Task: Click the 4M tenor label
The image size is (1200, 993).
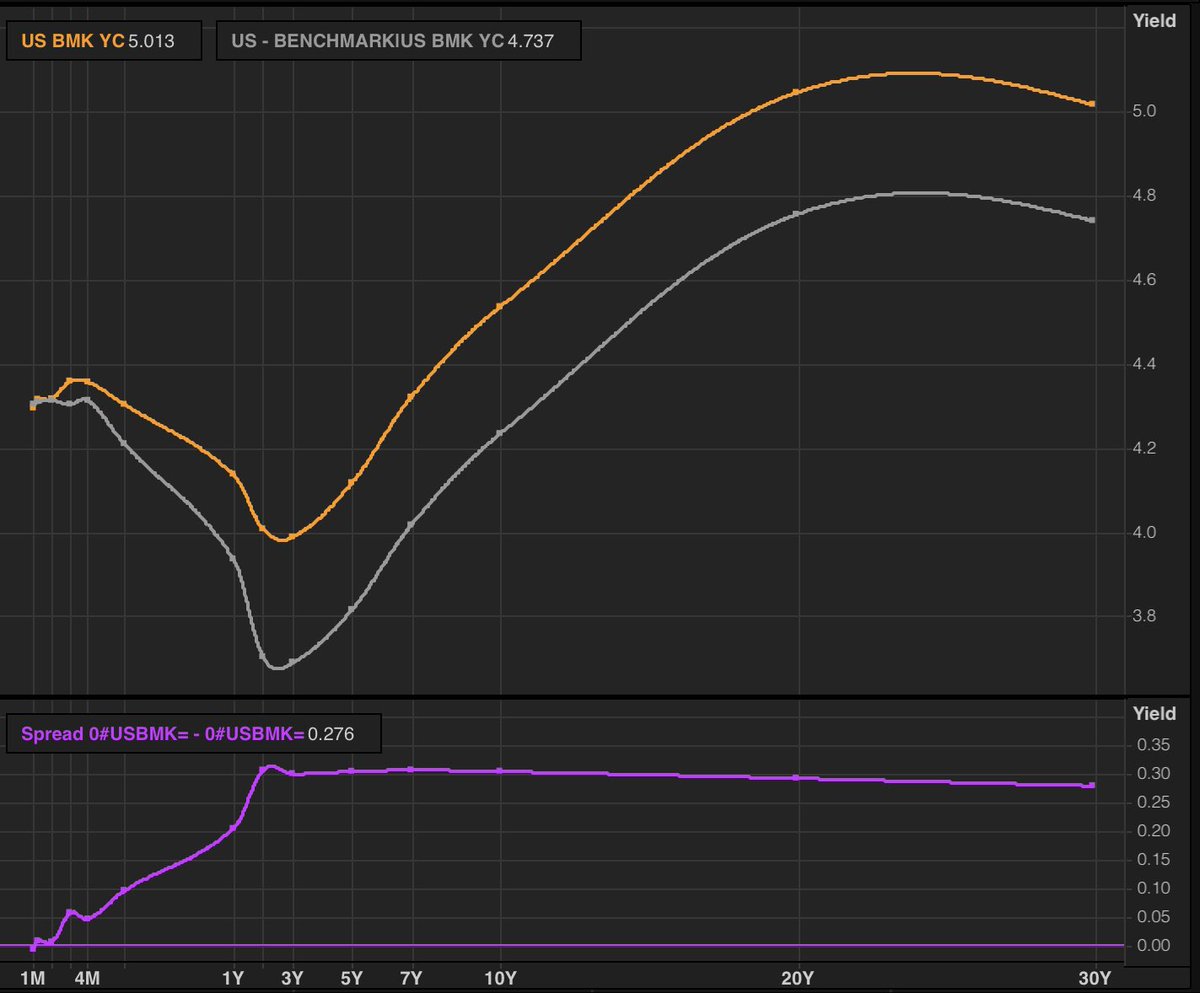Action: 88,978
